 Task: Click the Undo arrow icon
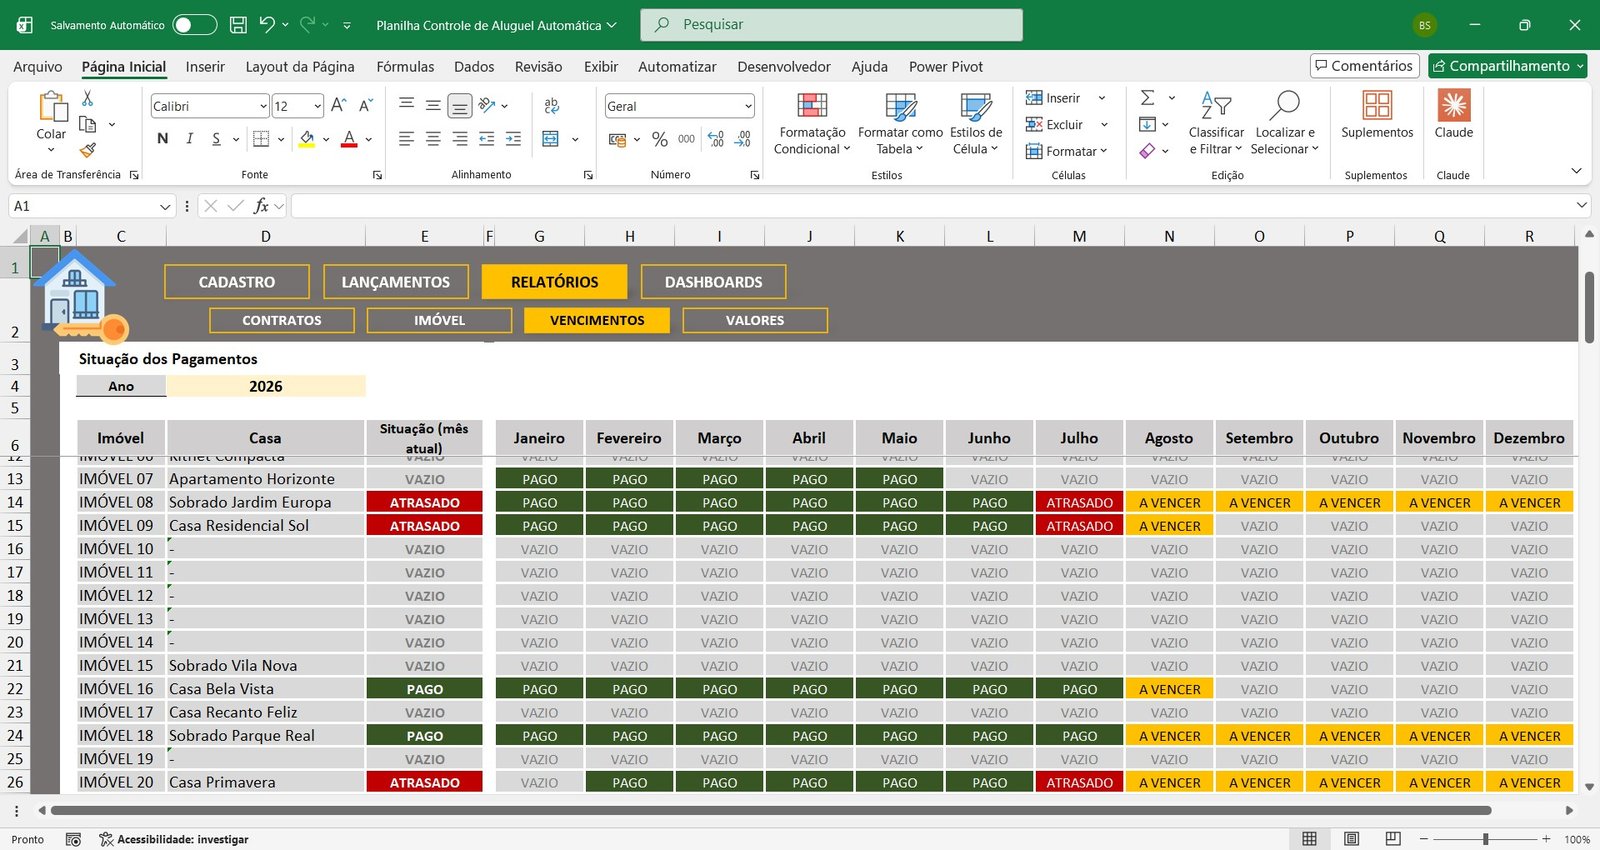(x=266, y=25)
